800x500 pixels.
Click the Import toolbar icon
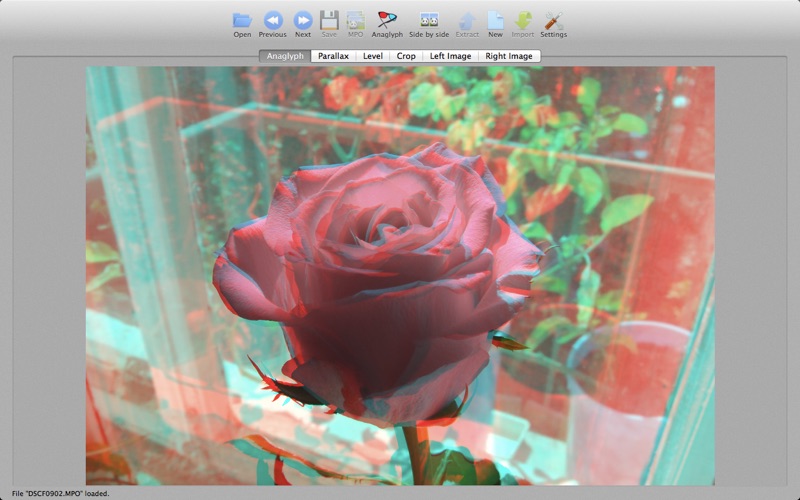523,20
